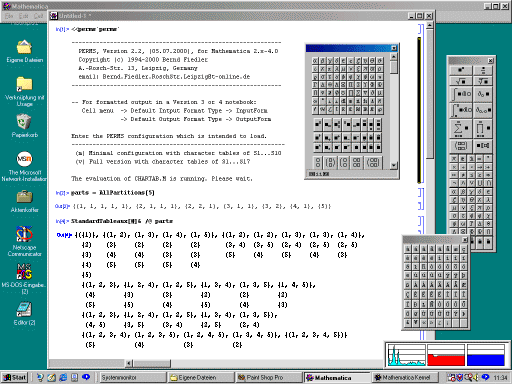Click the alpha button in the blue-titled palette
This screenshot has width=512, height=384.
315,61
